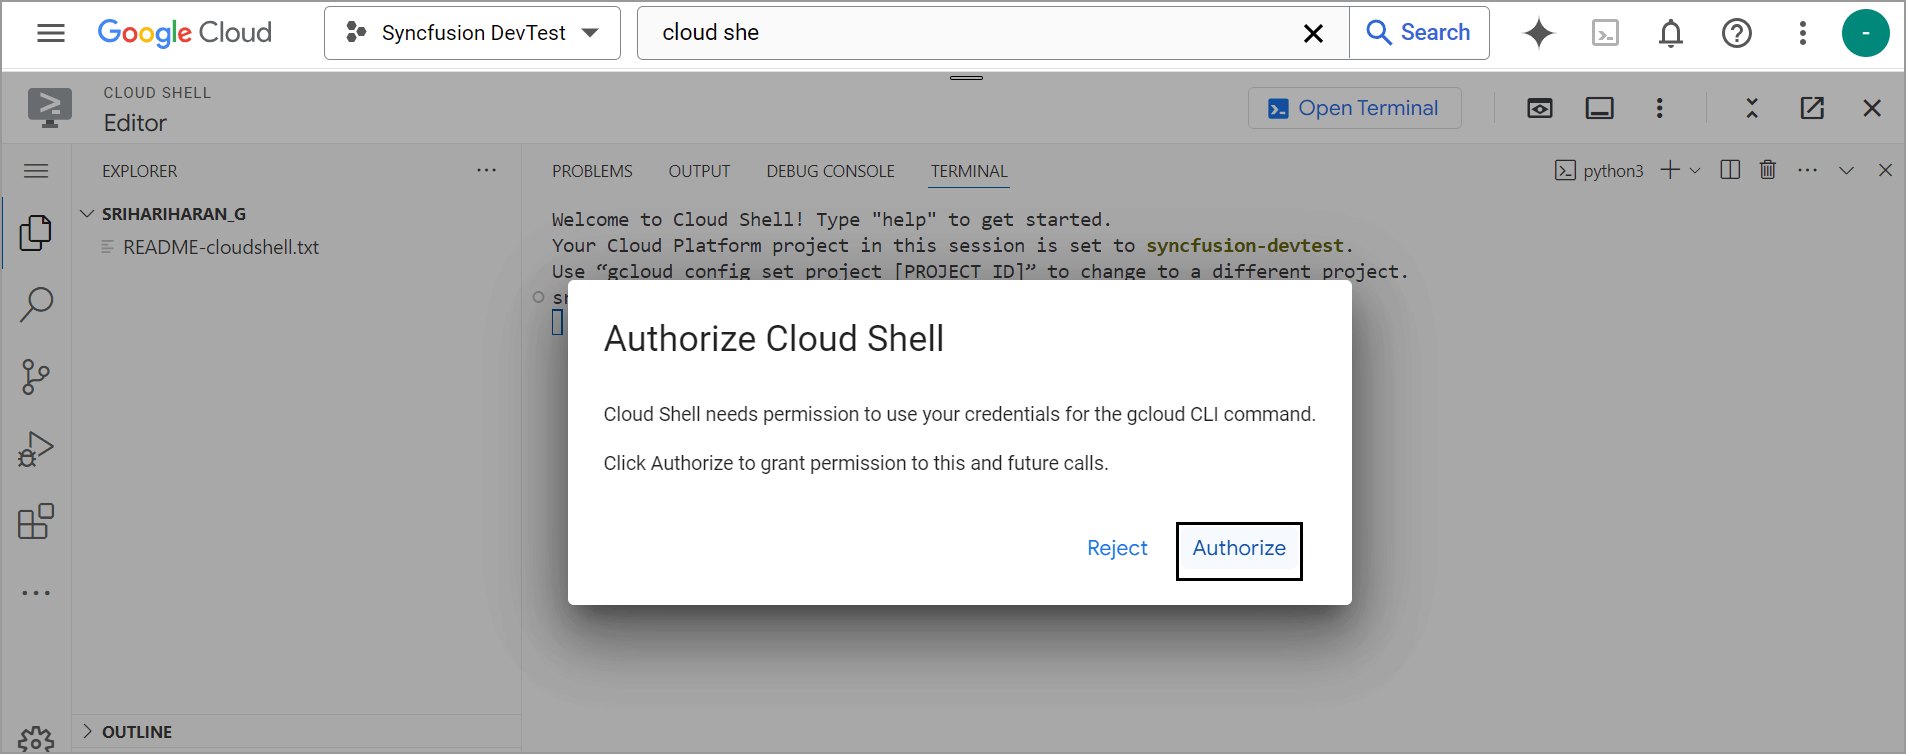The image size is (1906, 754).
Task: Switch to the DEBUG CONSOLE tab
Action: point(830,171)
